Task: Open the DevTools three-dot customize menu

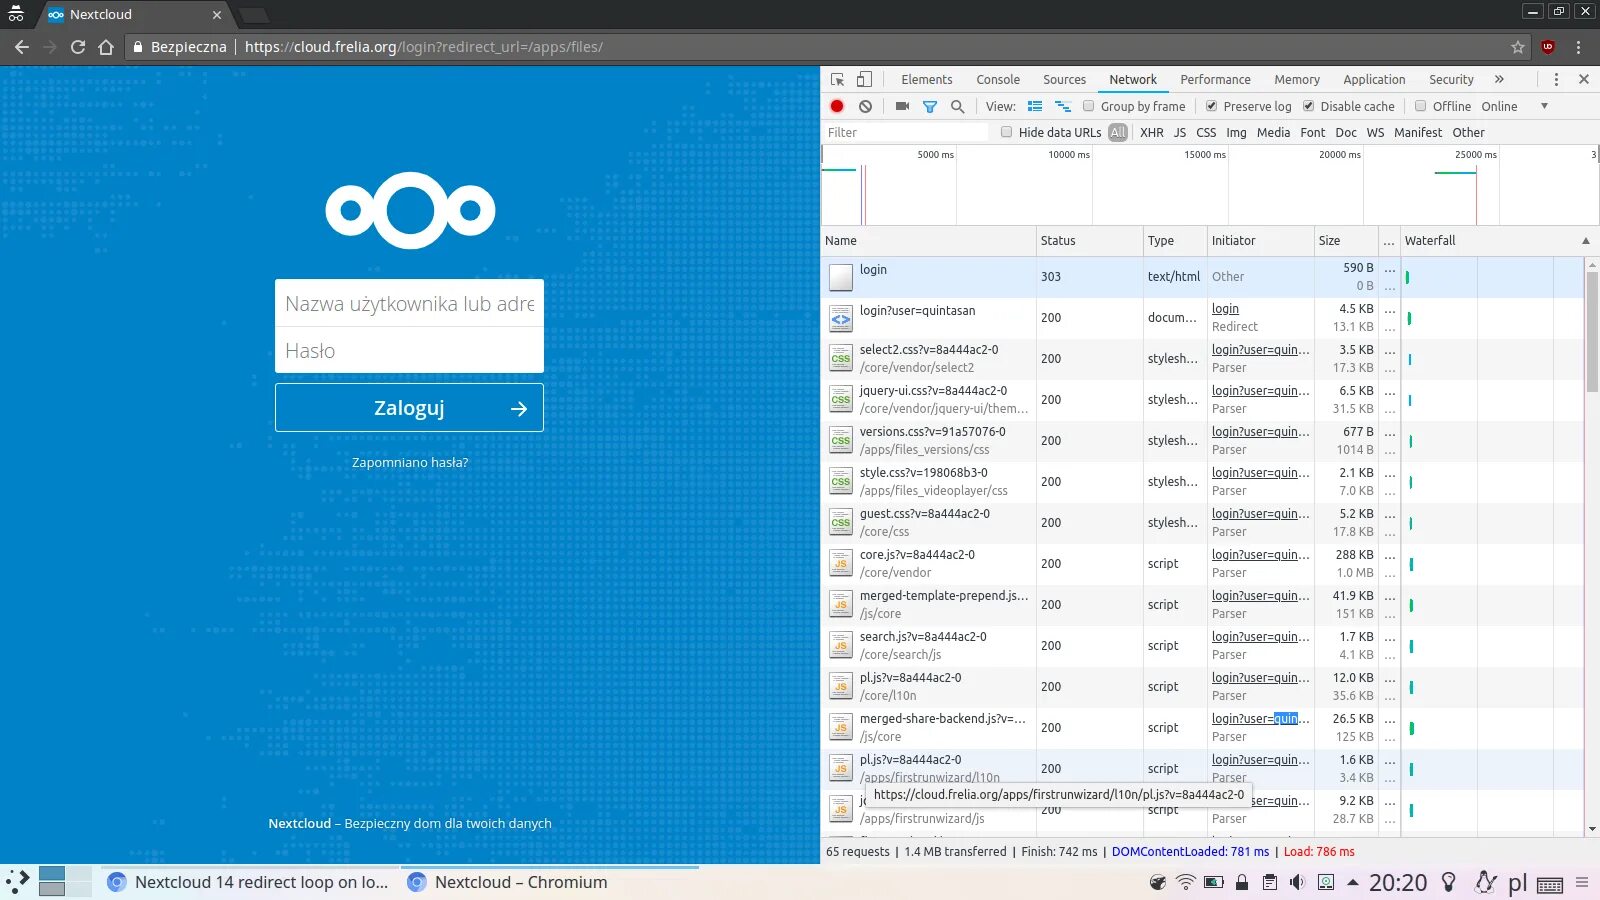Action: click(x=1556, y=79)
